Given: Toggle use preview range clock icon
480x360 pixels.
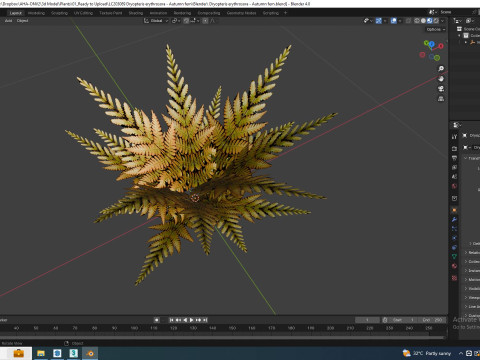Looking at the screenshot, I should pyautogui.click(x=385, y=320).
